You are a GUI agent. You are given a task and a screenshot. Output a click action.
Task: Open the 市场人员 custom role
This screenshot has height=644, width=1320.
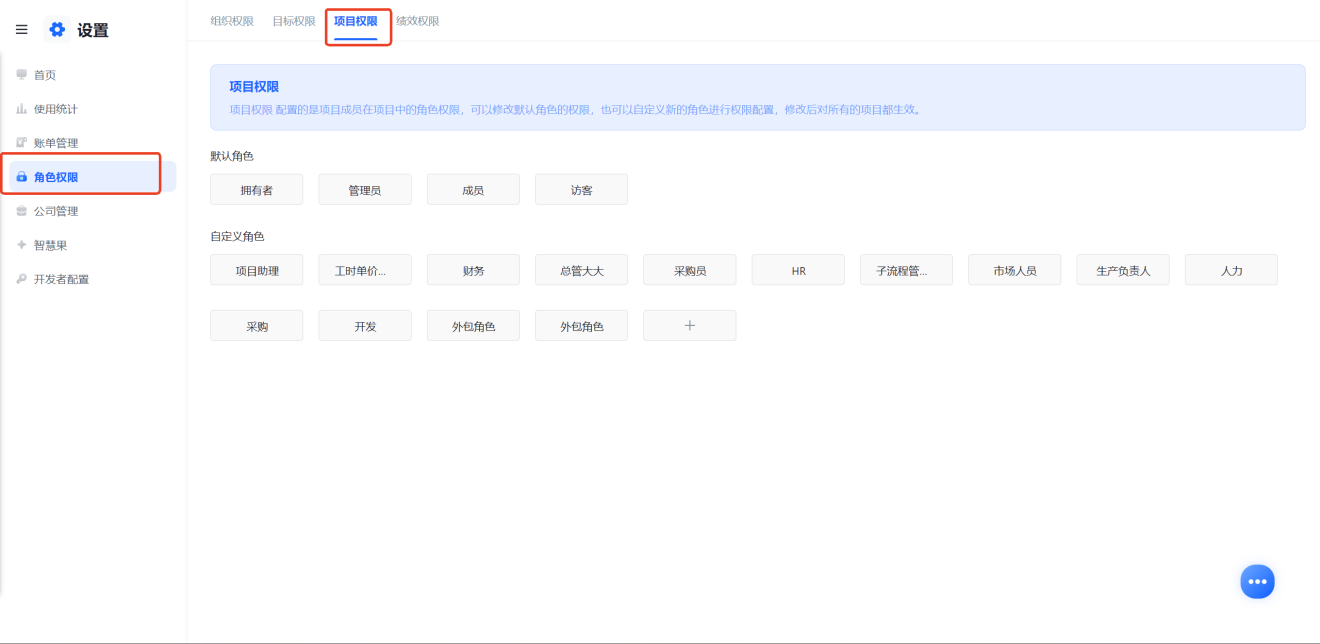1015,270
